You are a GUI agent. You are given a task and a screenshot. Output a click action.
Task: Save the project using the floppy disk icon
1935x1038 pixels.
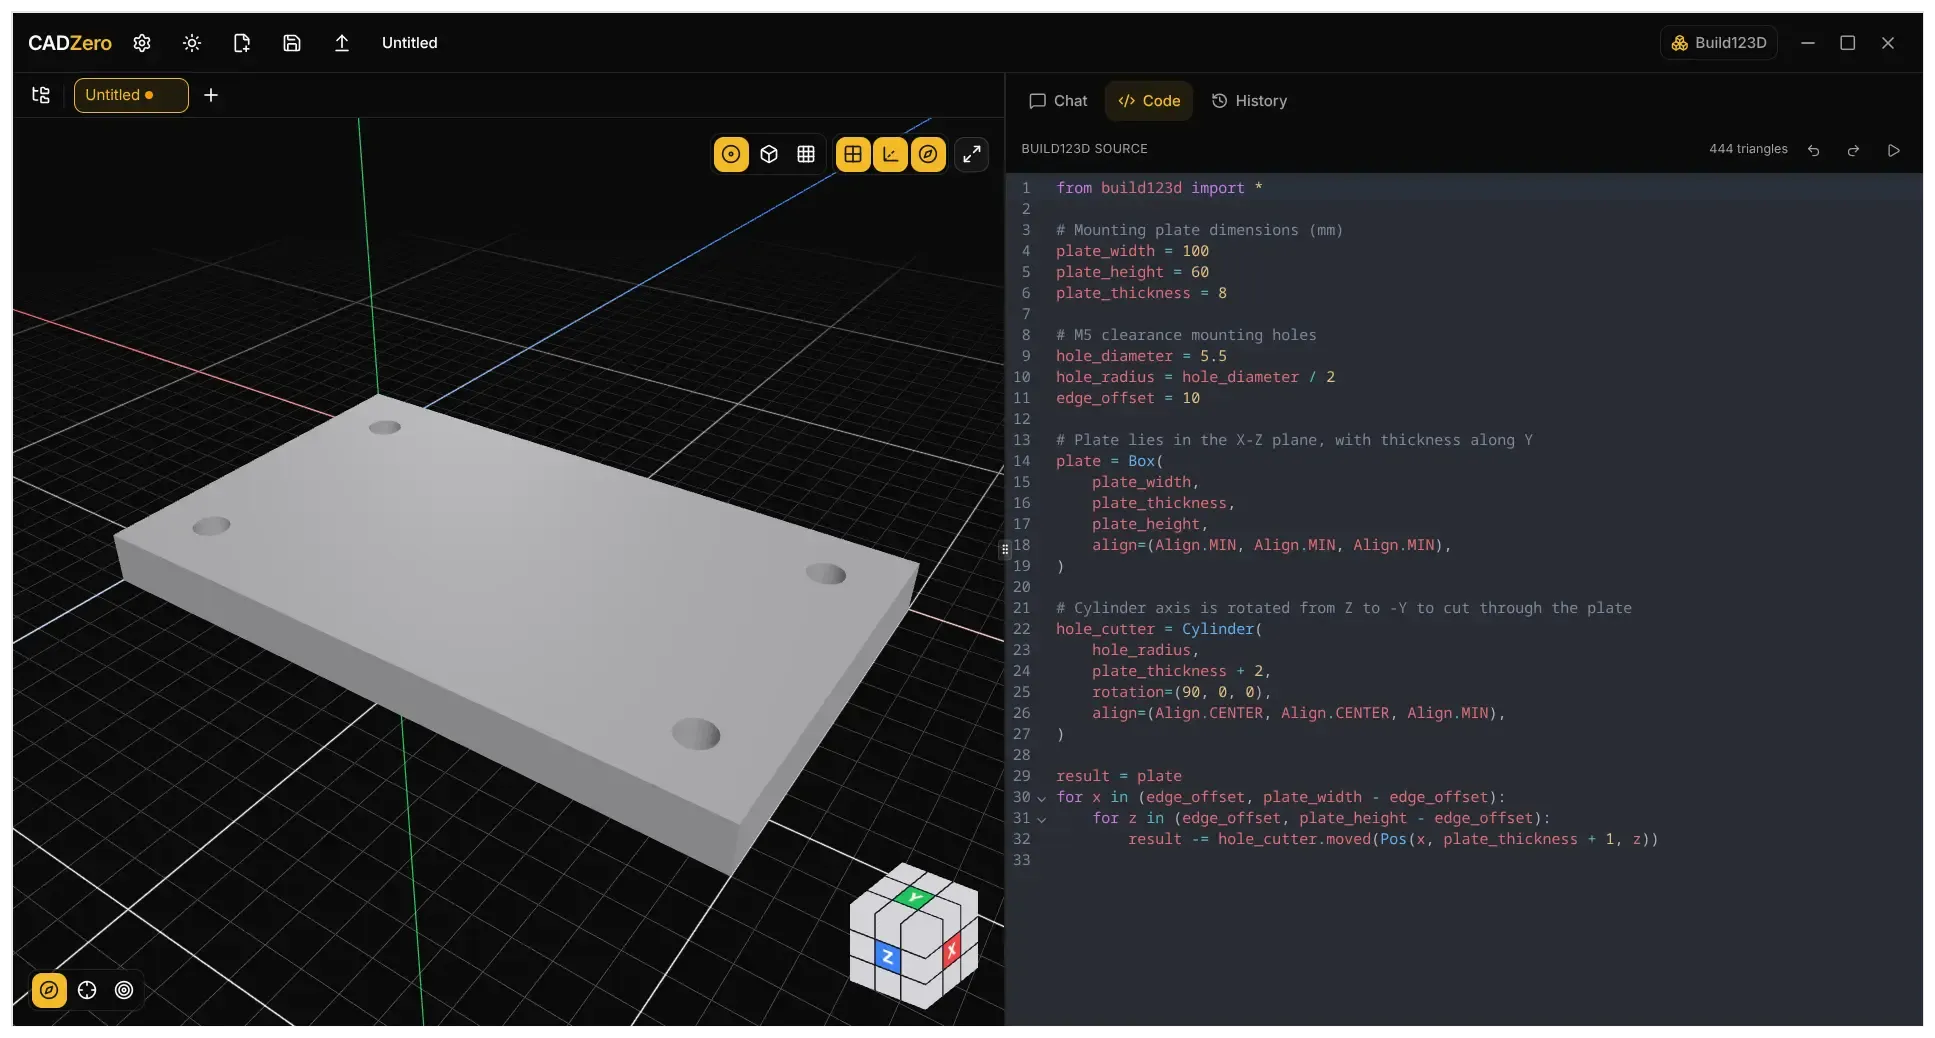click(292, 43)
